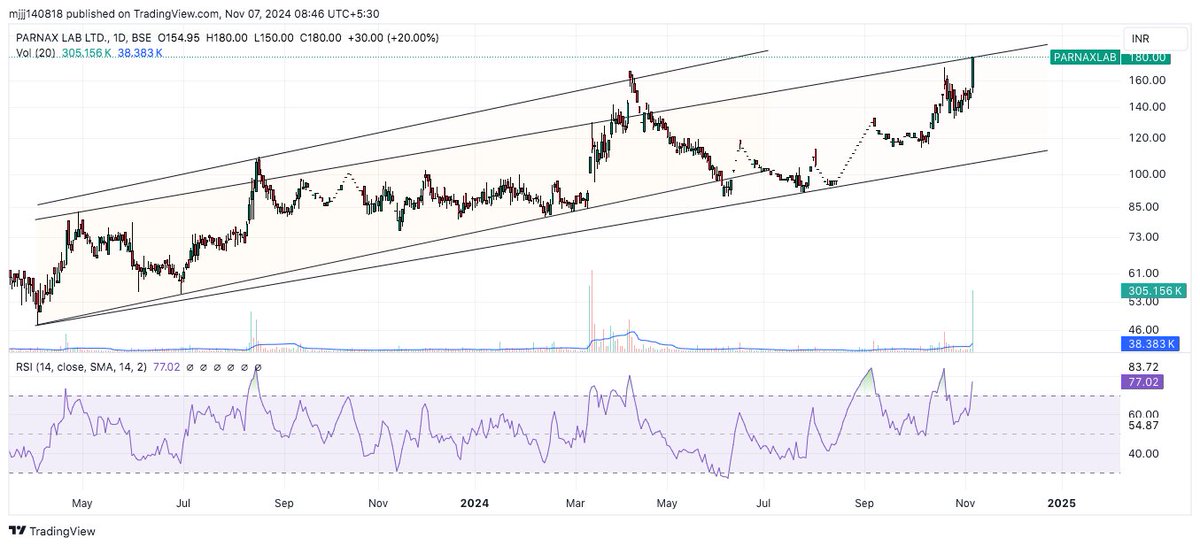
Task: Click the 83.72 RSI axis label
Action: (x=1145, y=368)
